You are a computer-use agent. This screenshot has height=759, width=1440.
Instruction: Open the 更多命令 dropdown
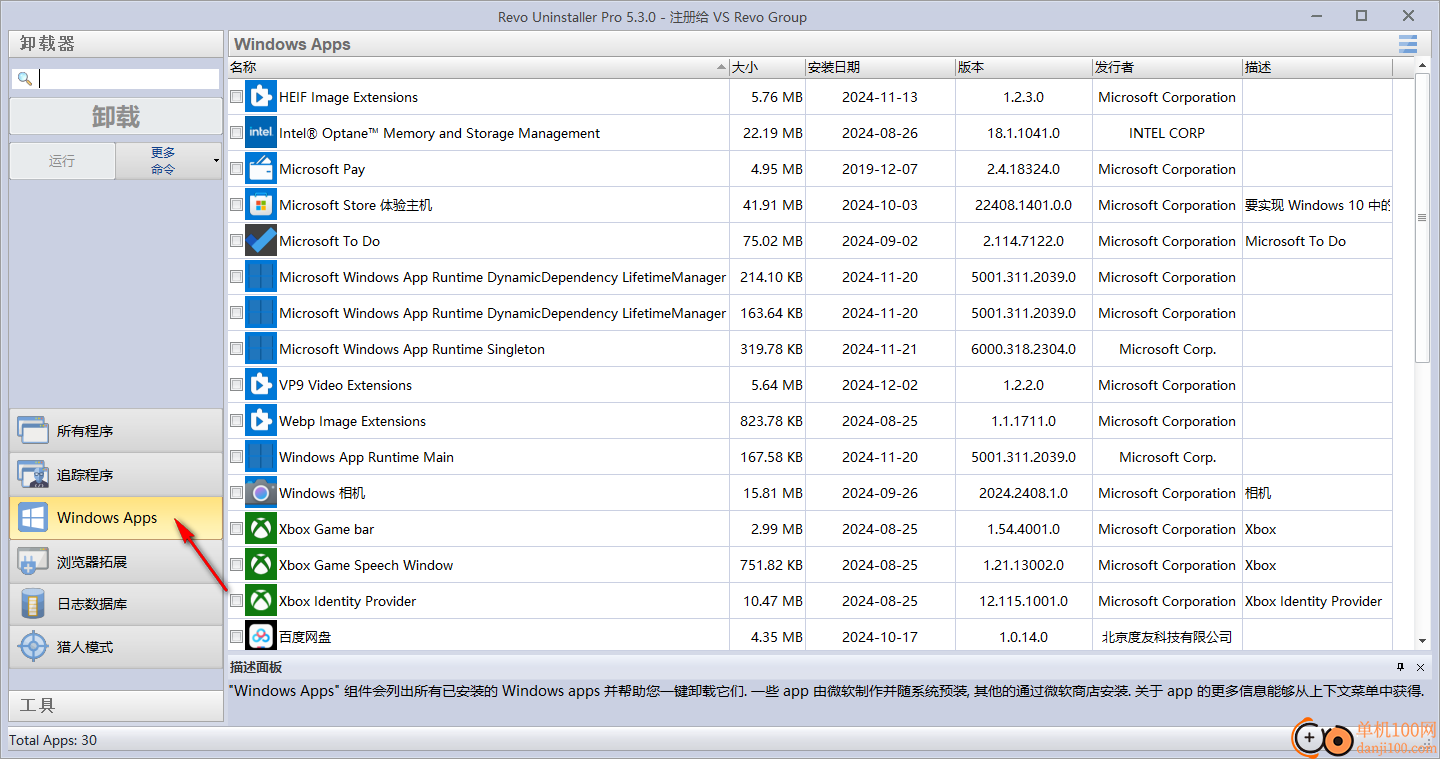[169, 161]
